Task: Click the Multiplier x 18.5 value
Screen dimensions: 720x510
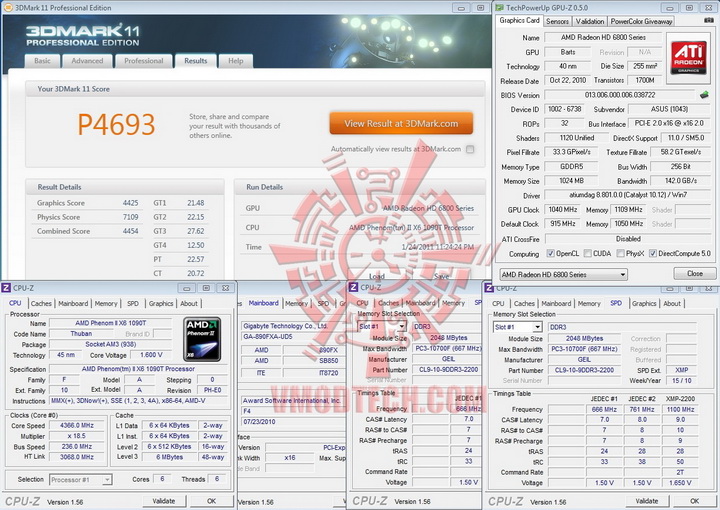Action: pyautogui.click(x=76, y=436)
